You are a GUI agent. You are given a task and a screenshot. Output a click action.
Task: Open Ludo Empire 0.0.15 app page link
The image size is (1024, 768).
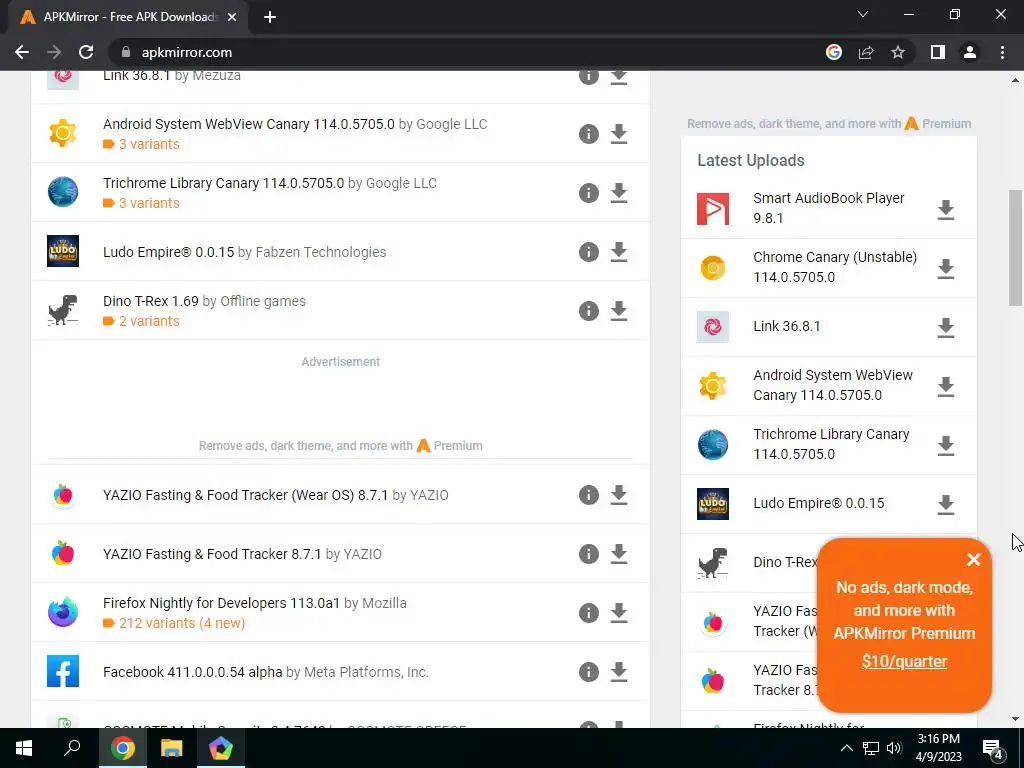click(168, 252)
